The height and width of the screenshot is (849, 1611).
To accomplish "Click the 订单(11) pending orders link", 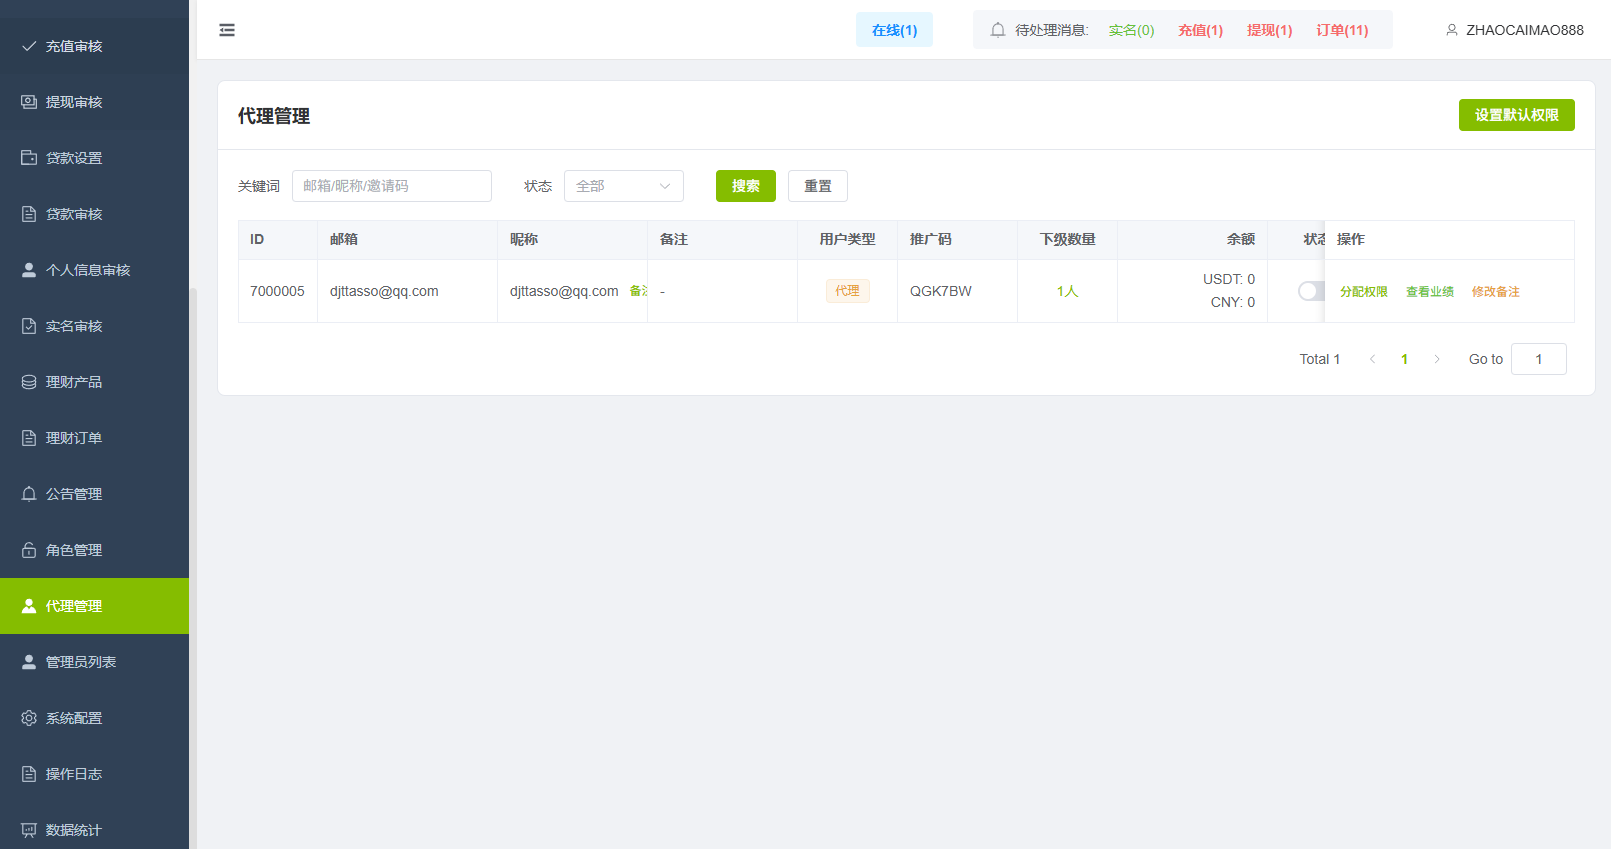I will click(x=1342, y=30).
